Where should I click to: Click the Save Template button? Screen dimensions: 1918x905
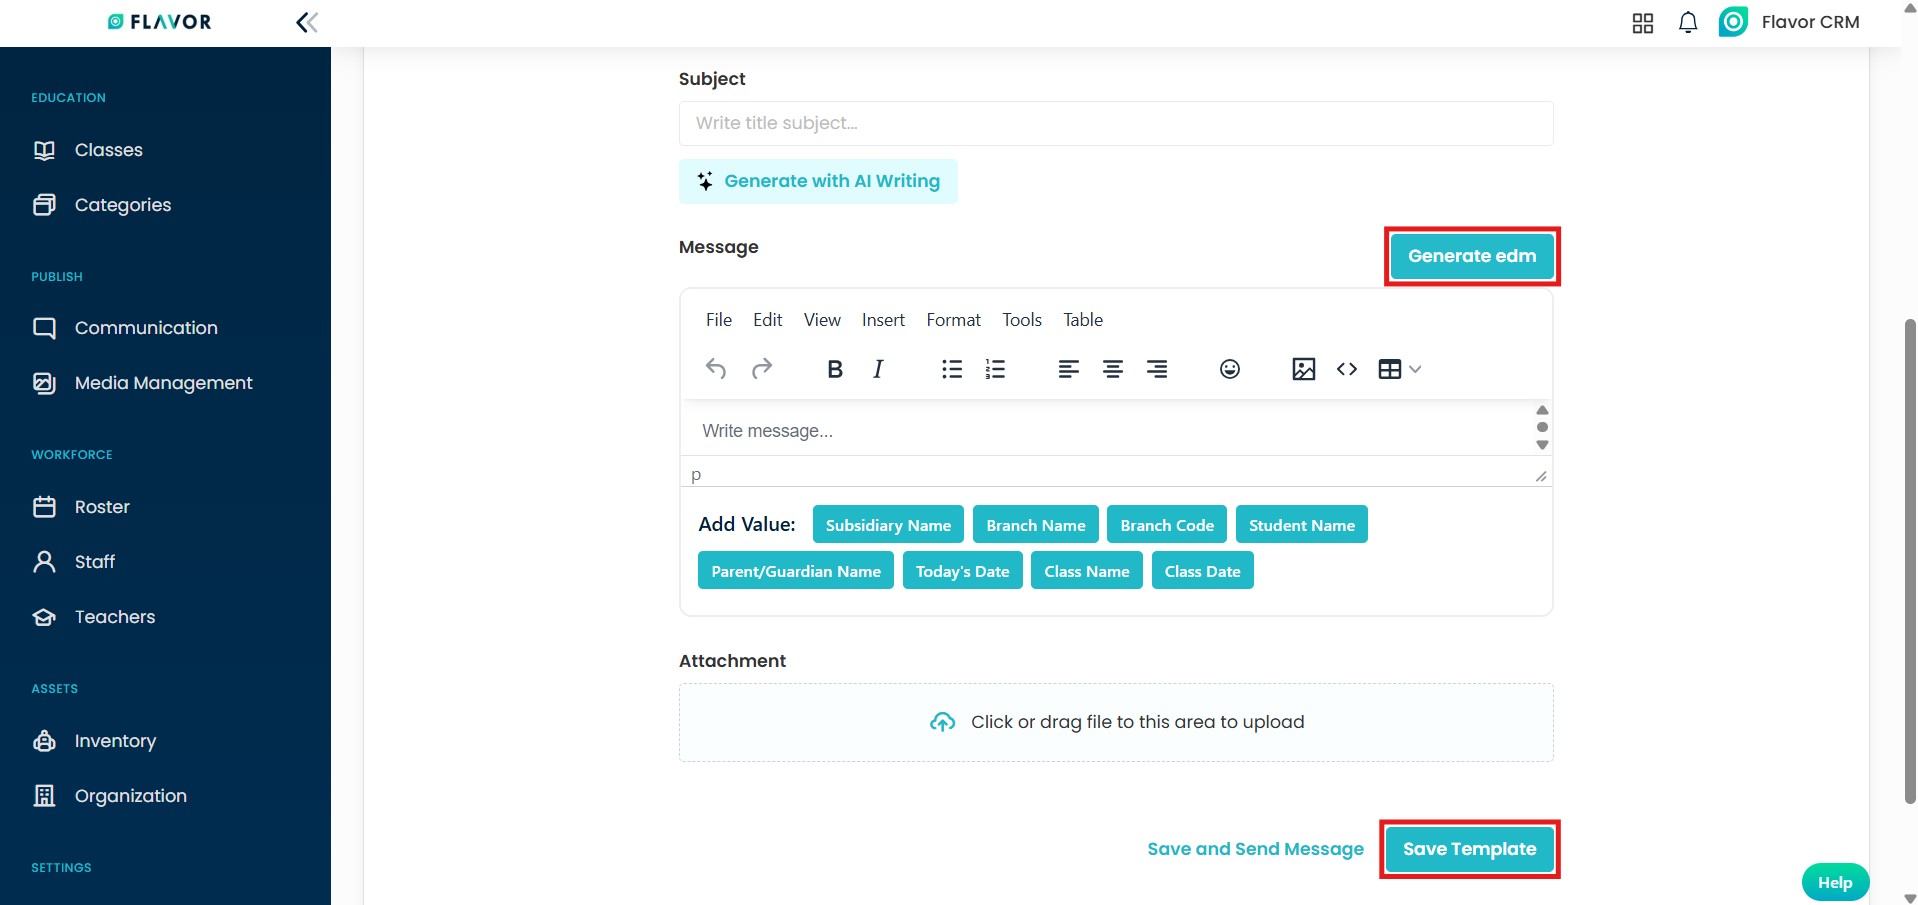pos(1469,849)
